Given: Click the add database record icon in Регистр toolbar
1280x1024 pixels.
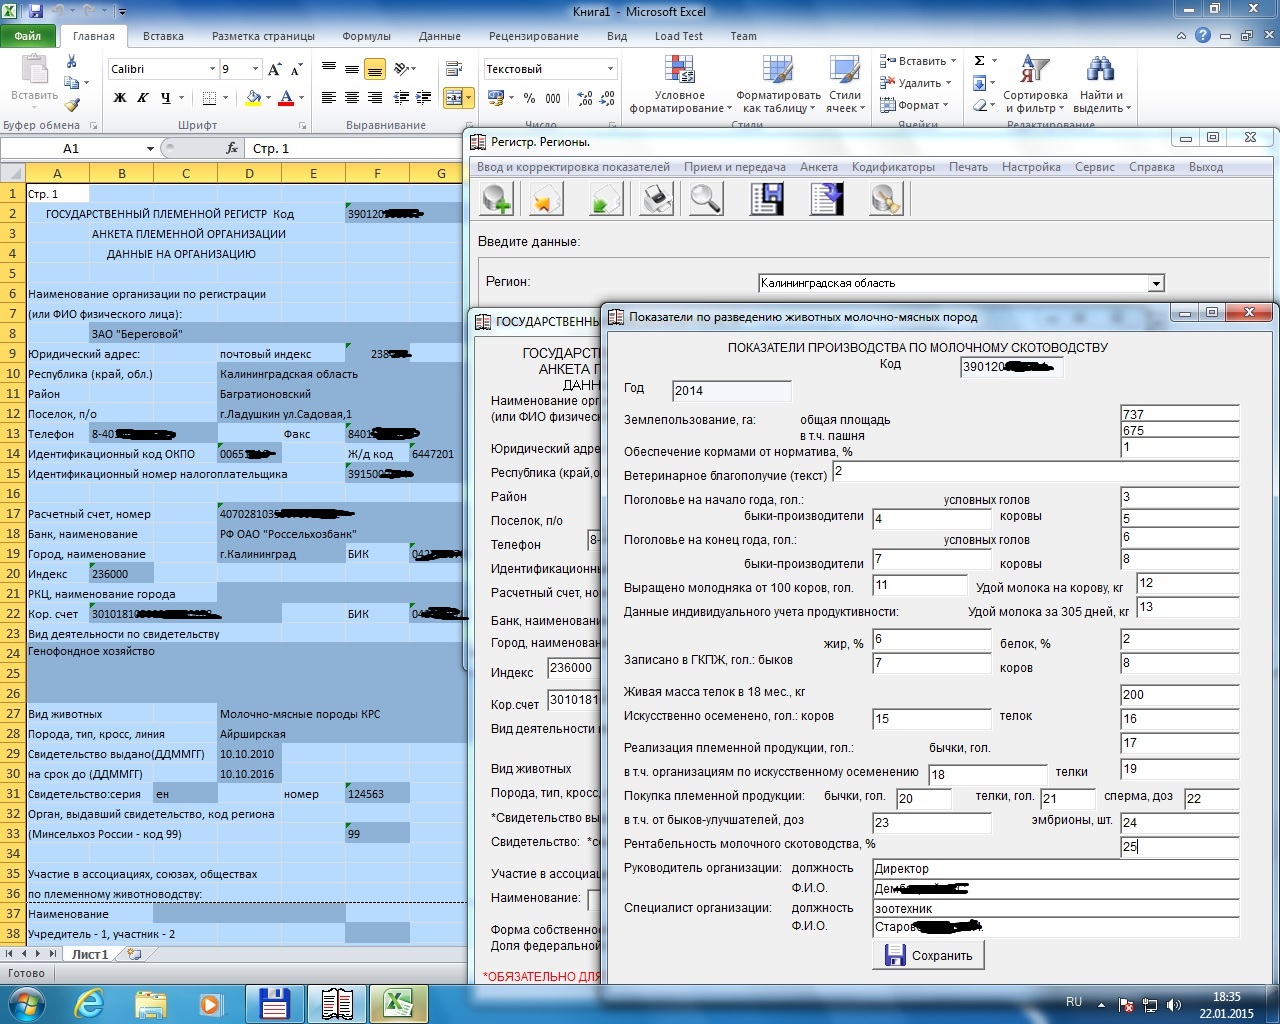Looking at the screenshot, I should [x=497, y=199].
